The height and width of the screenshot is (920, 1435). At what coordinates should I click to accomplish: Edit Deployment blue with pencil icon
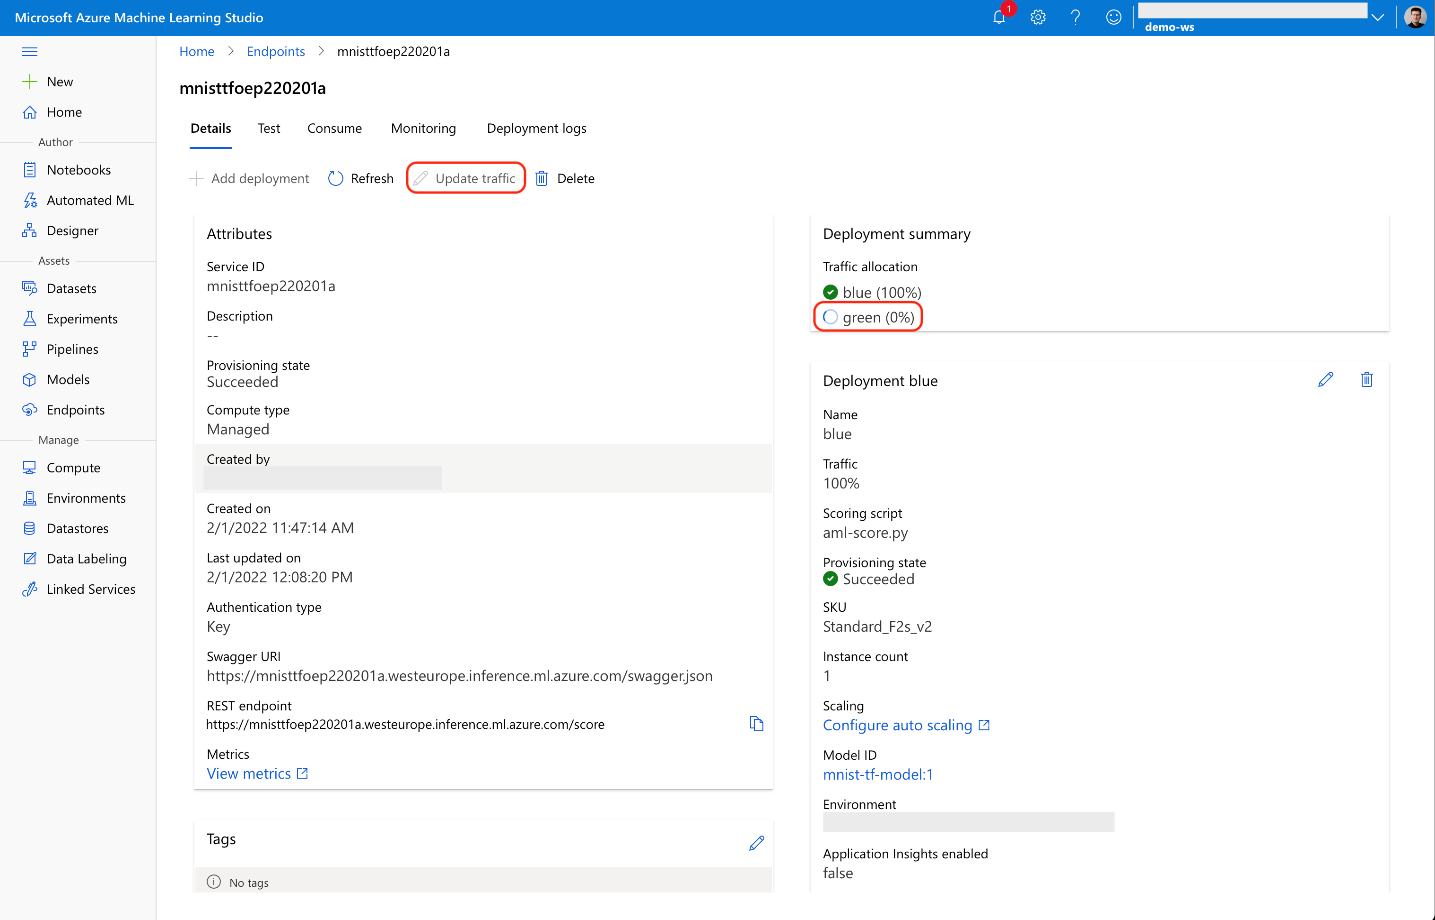coord(1326,380)
